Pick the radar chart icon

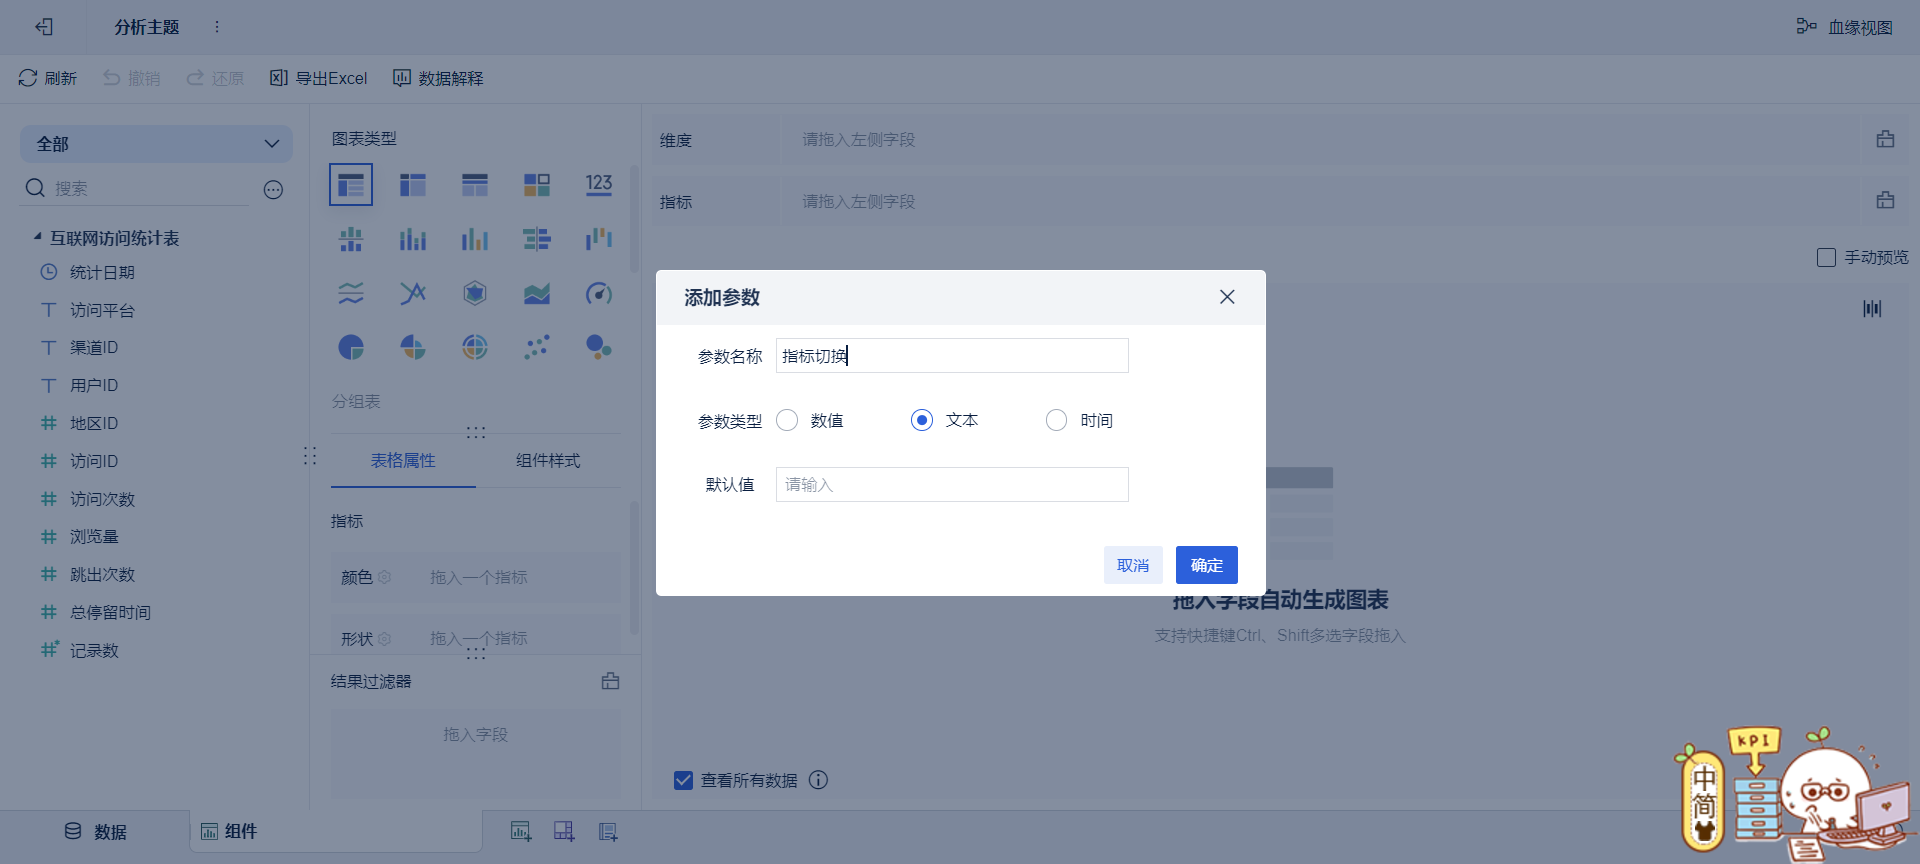(x=475, y=293)
